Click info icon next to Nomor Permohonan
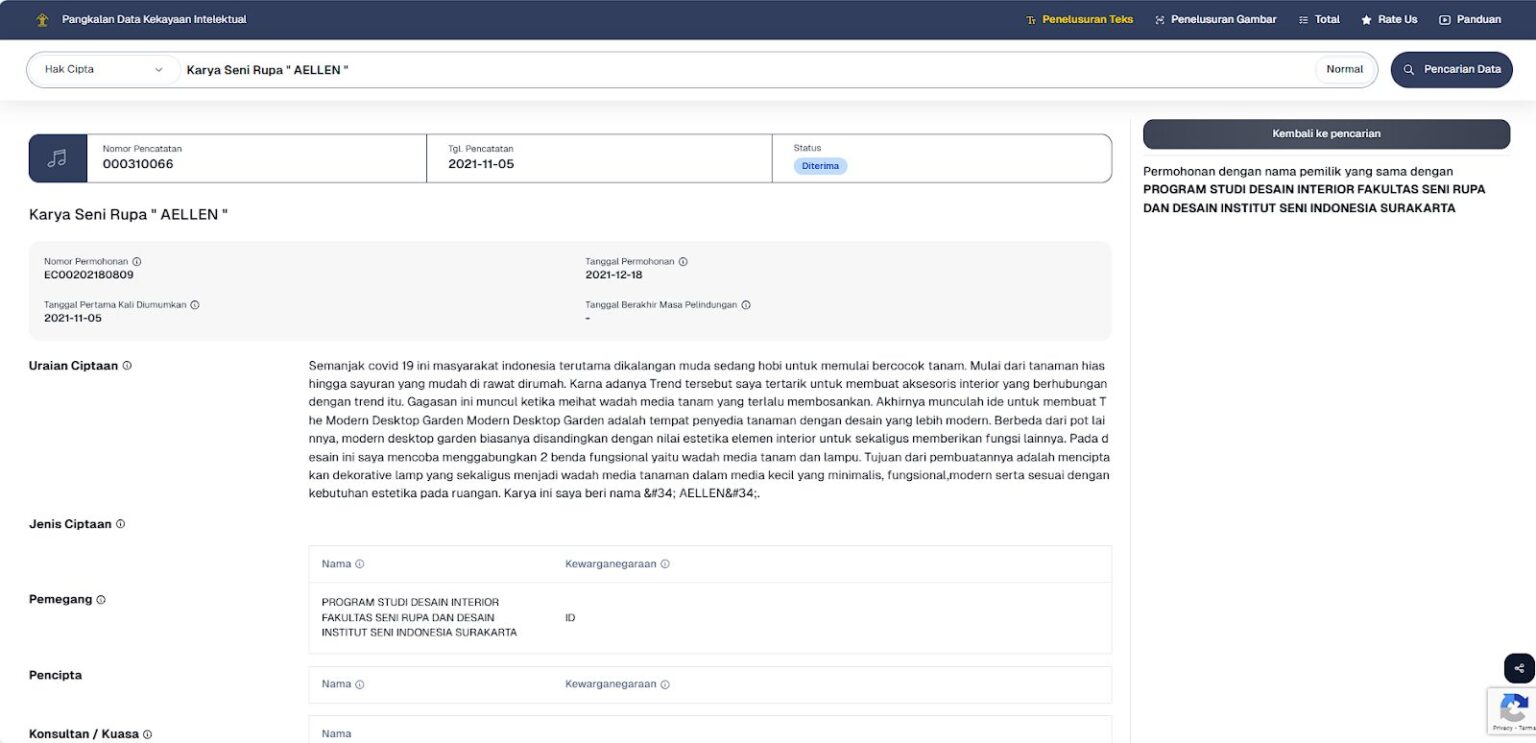Viewport: 1536px width, 743px height. pos(137,262)
